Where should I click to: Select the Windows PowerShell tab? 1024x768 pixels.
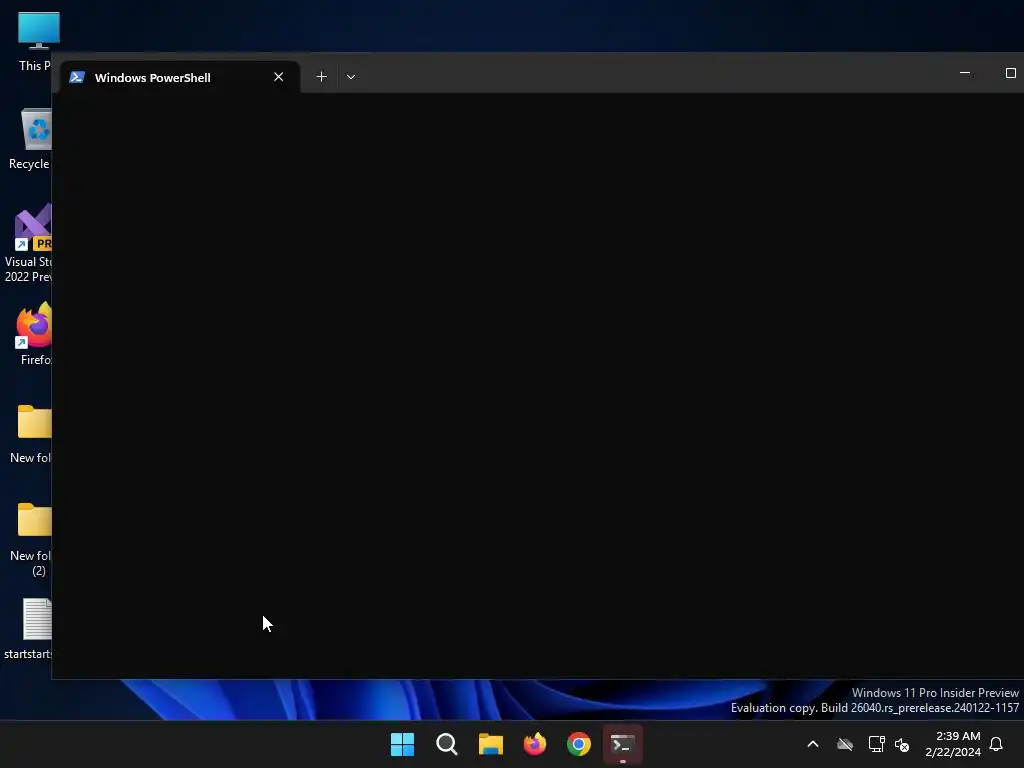[180, 77]
